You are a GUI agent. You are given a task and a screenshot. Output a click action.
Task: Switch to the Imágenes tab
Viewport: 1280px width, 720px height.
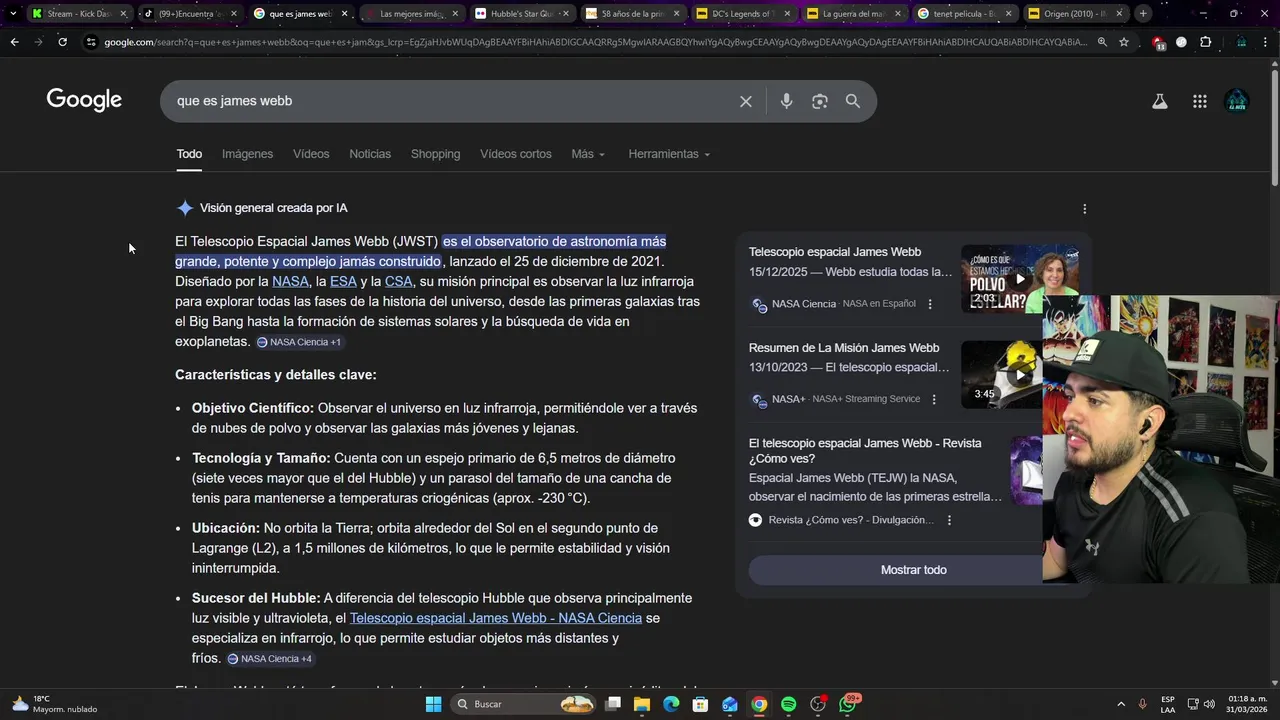coord(247,154)
